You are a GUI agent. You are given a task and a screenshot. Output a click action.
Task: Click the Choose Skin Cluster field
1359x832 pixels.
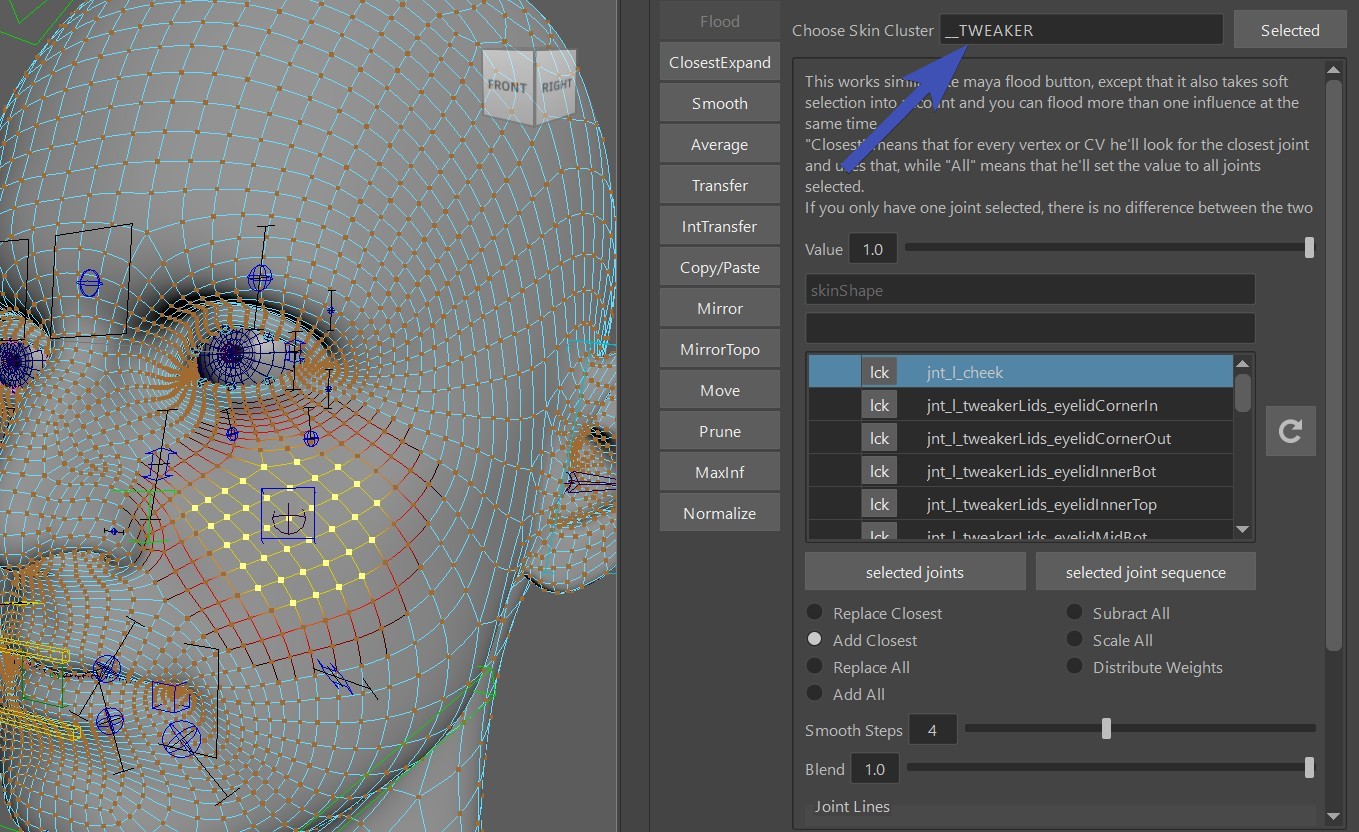click(x=1081, y=30)
